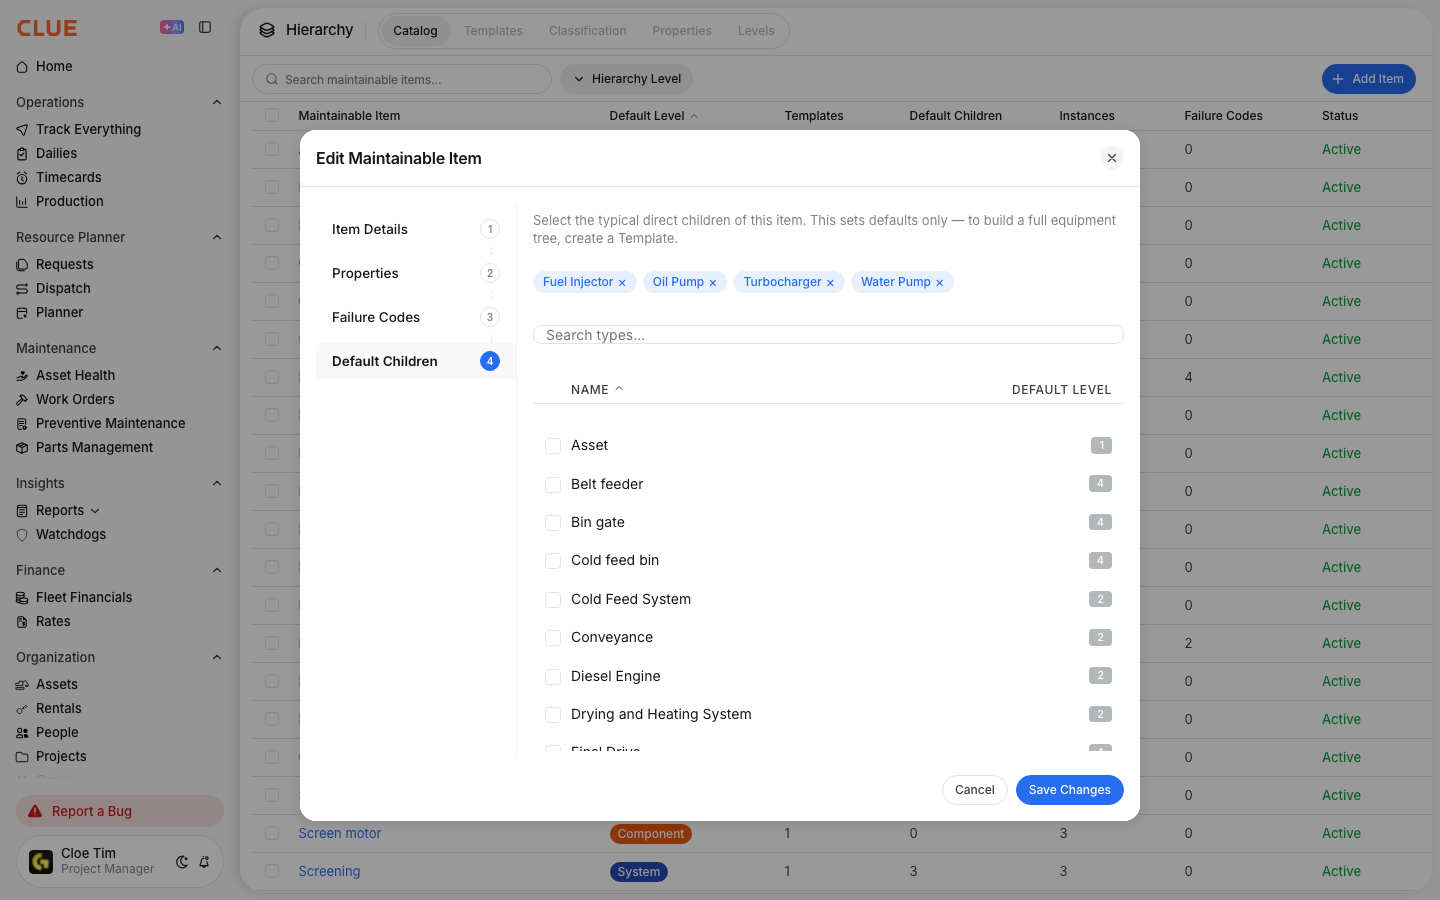
Task: Check the Bin gate checkbox
Action: pos(553,523)
